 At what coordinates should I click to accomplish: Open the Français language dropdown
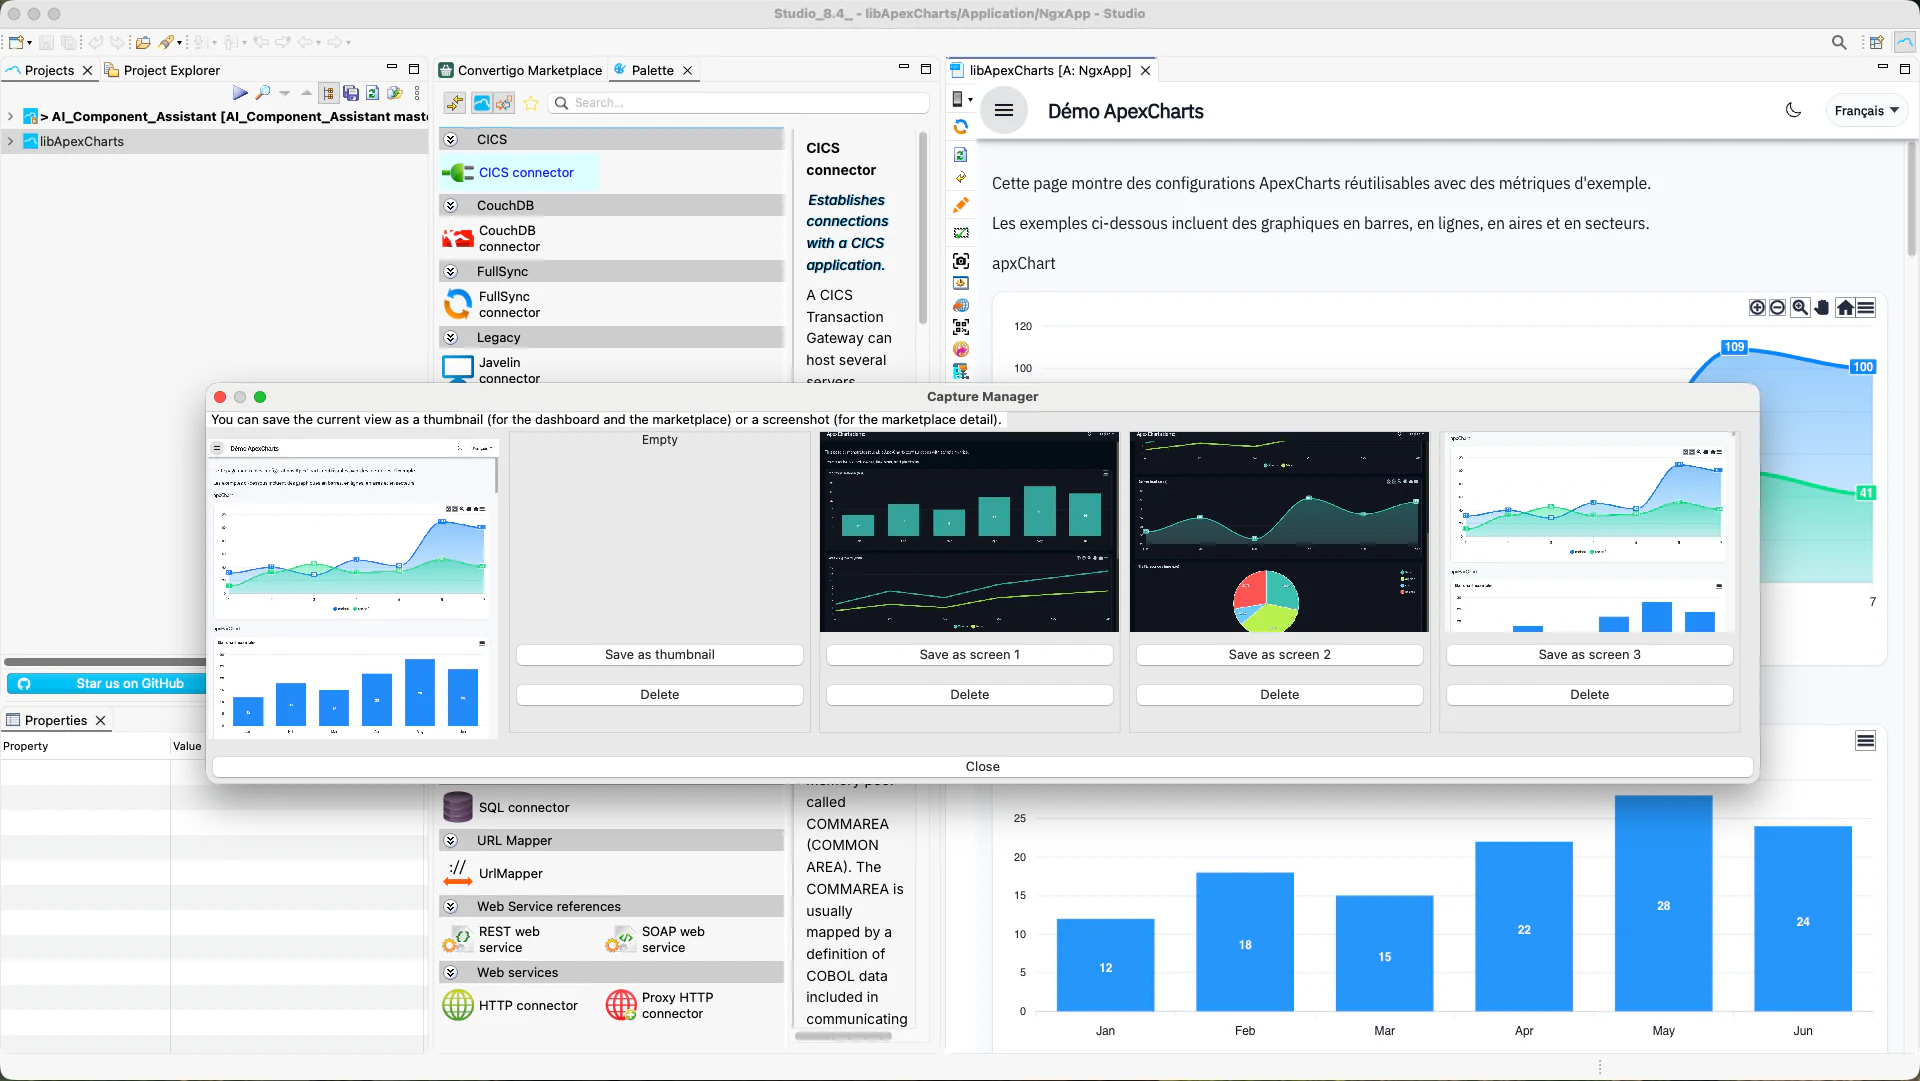point(1866,110)
